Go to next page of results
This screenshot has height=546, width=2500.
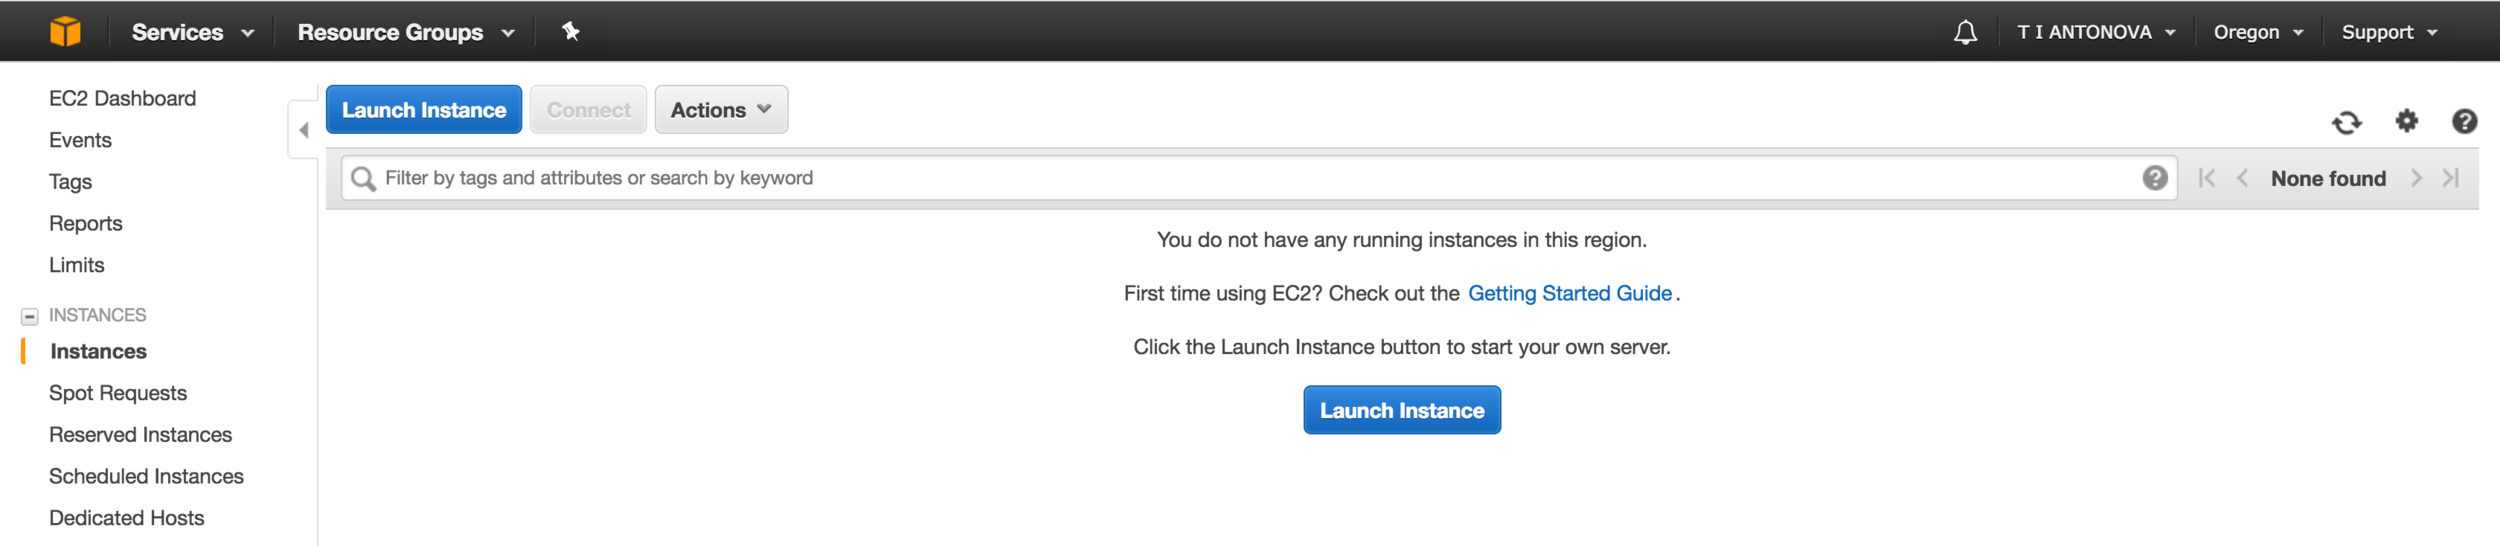click(x=2416, y=178)
